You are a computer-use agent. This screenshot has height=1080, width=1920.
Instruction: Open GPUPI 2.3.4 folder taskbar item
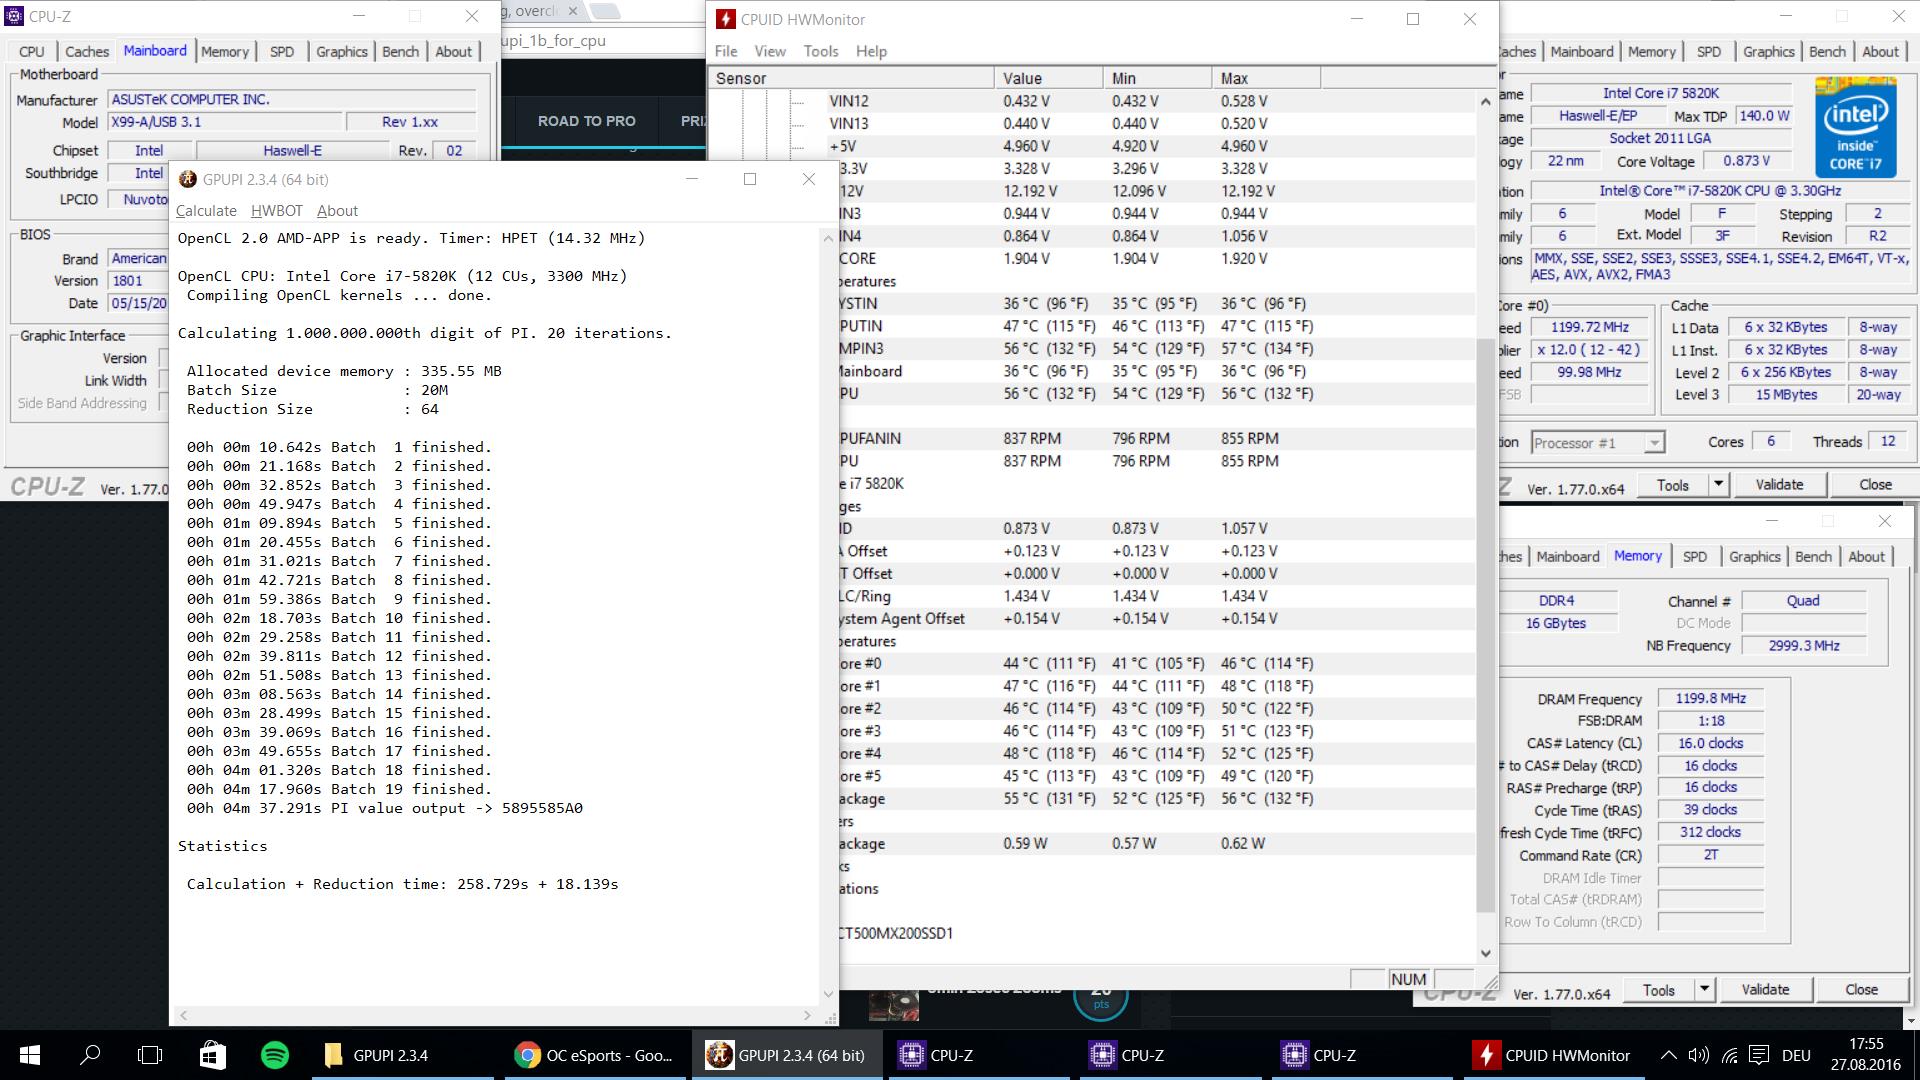tap(403, 1055)
